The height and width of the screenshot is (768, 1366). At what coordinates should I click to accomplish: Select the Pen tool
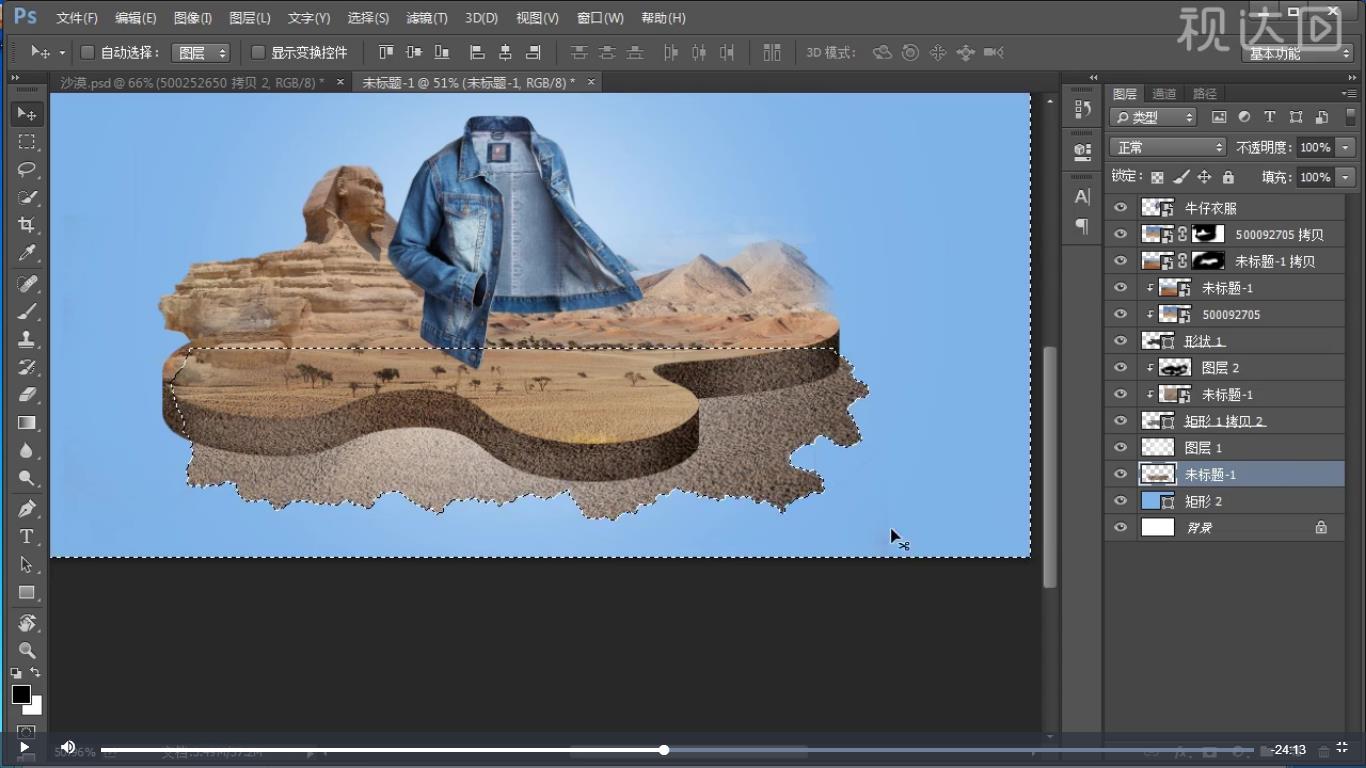[27, 508]
